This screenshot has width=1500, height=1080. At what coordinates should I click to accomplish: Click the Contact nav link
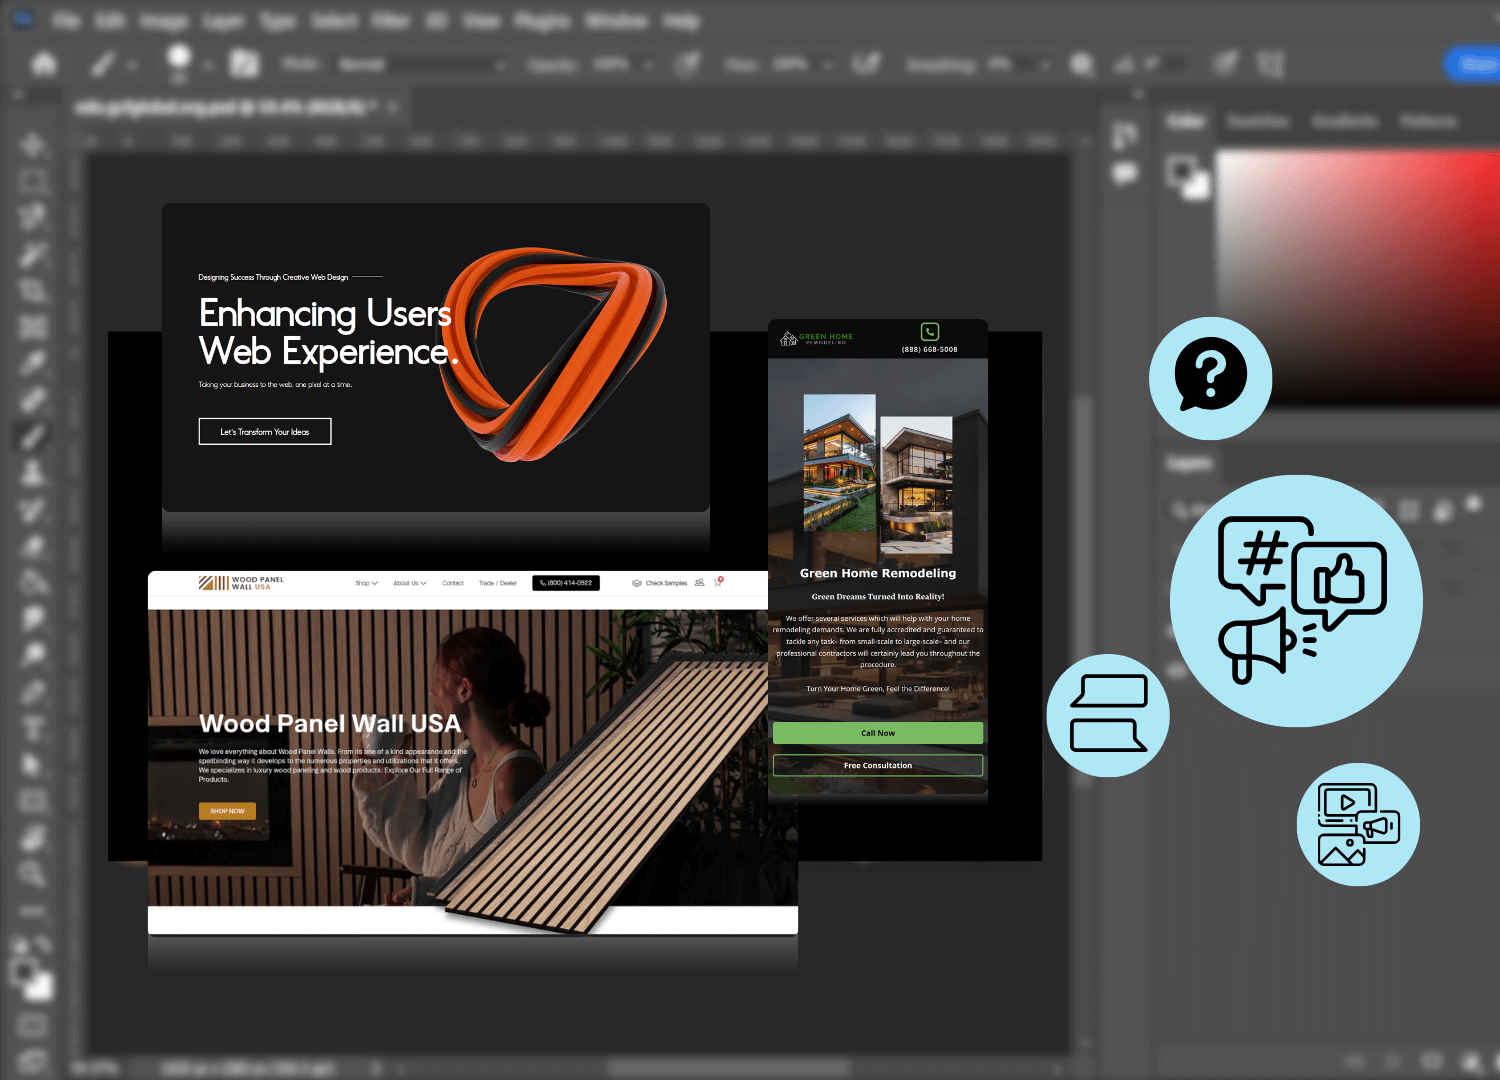[453, 583]
